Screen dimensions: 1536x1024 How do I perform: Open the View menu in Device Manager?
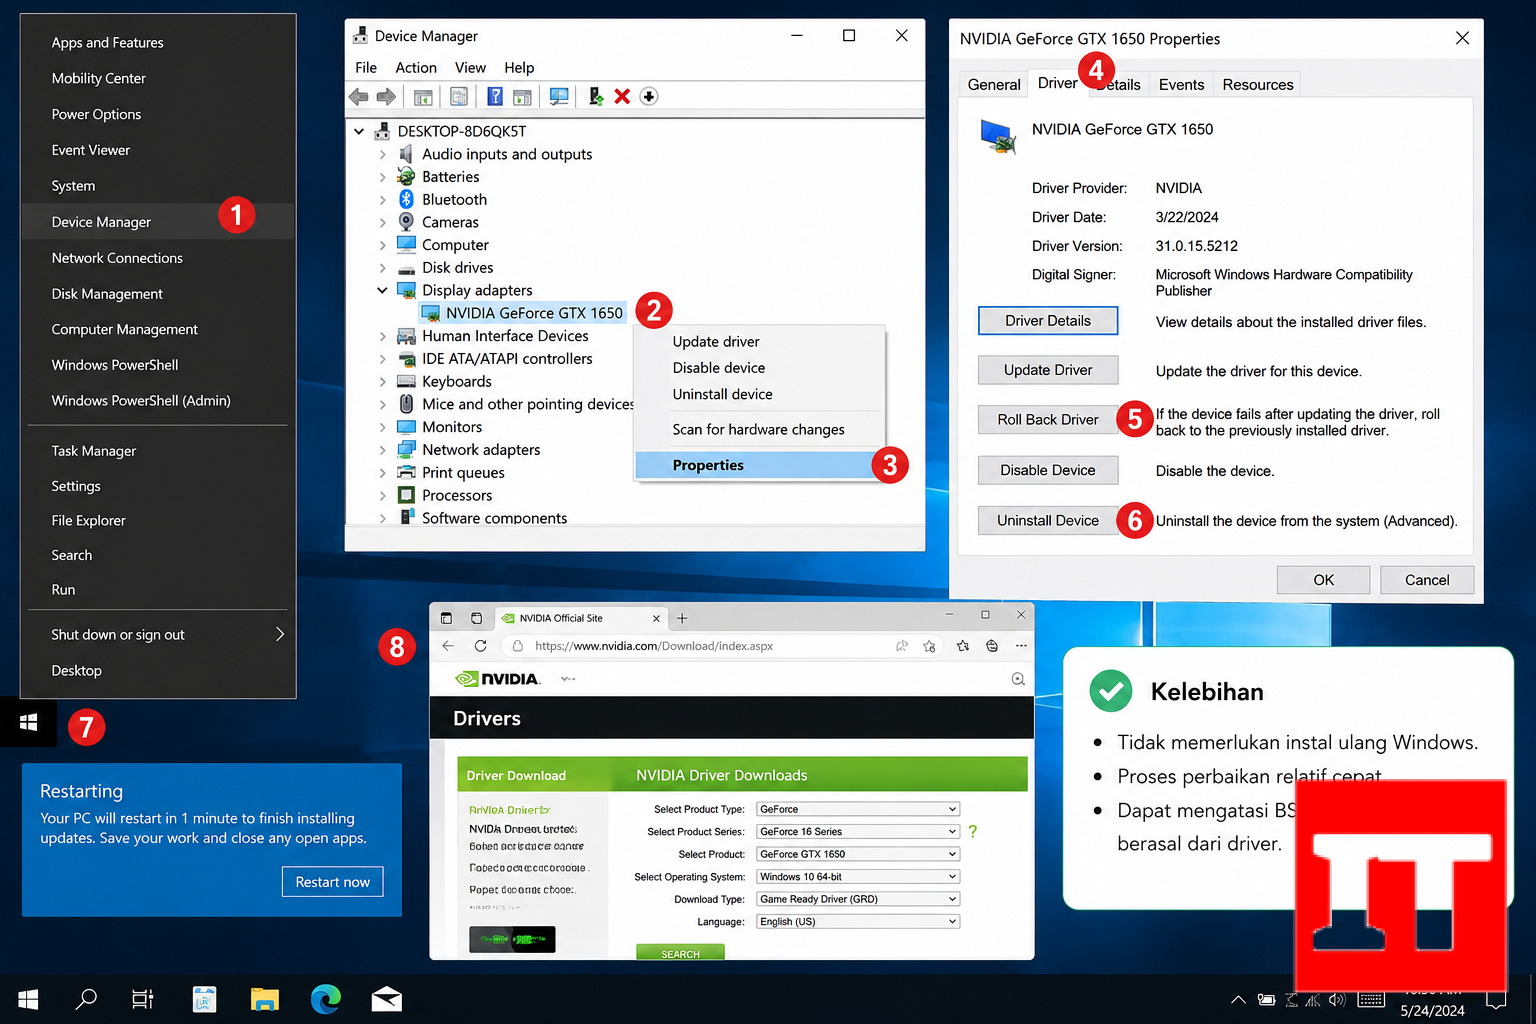tap(470, 68)
